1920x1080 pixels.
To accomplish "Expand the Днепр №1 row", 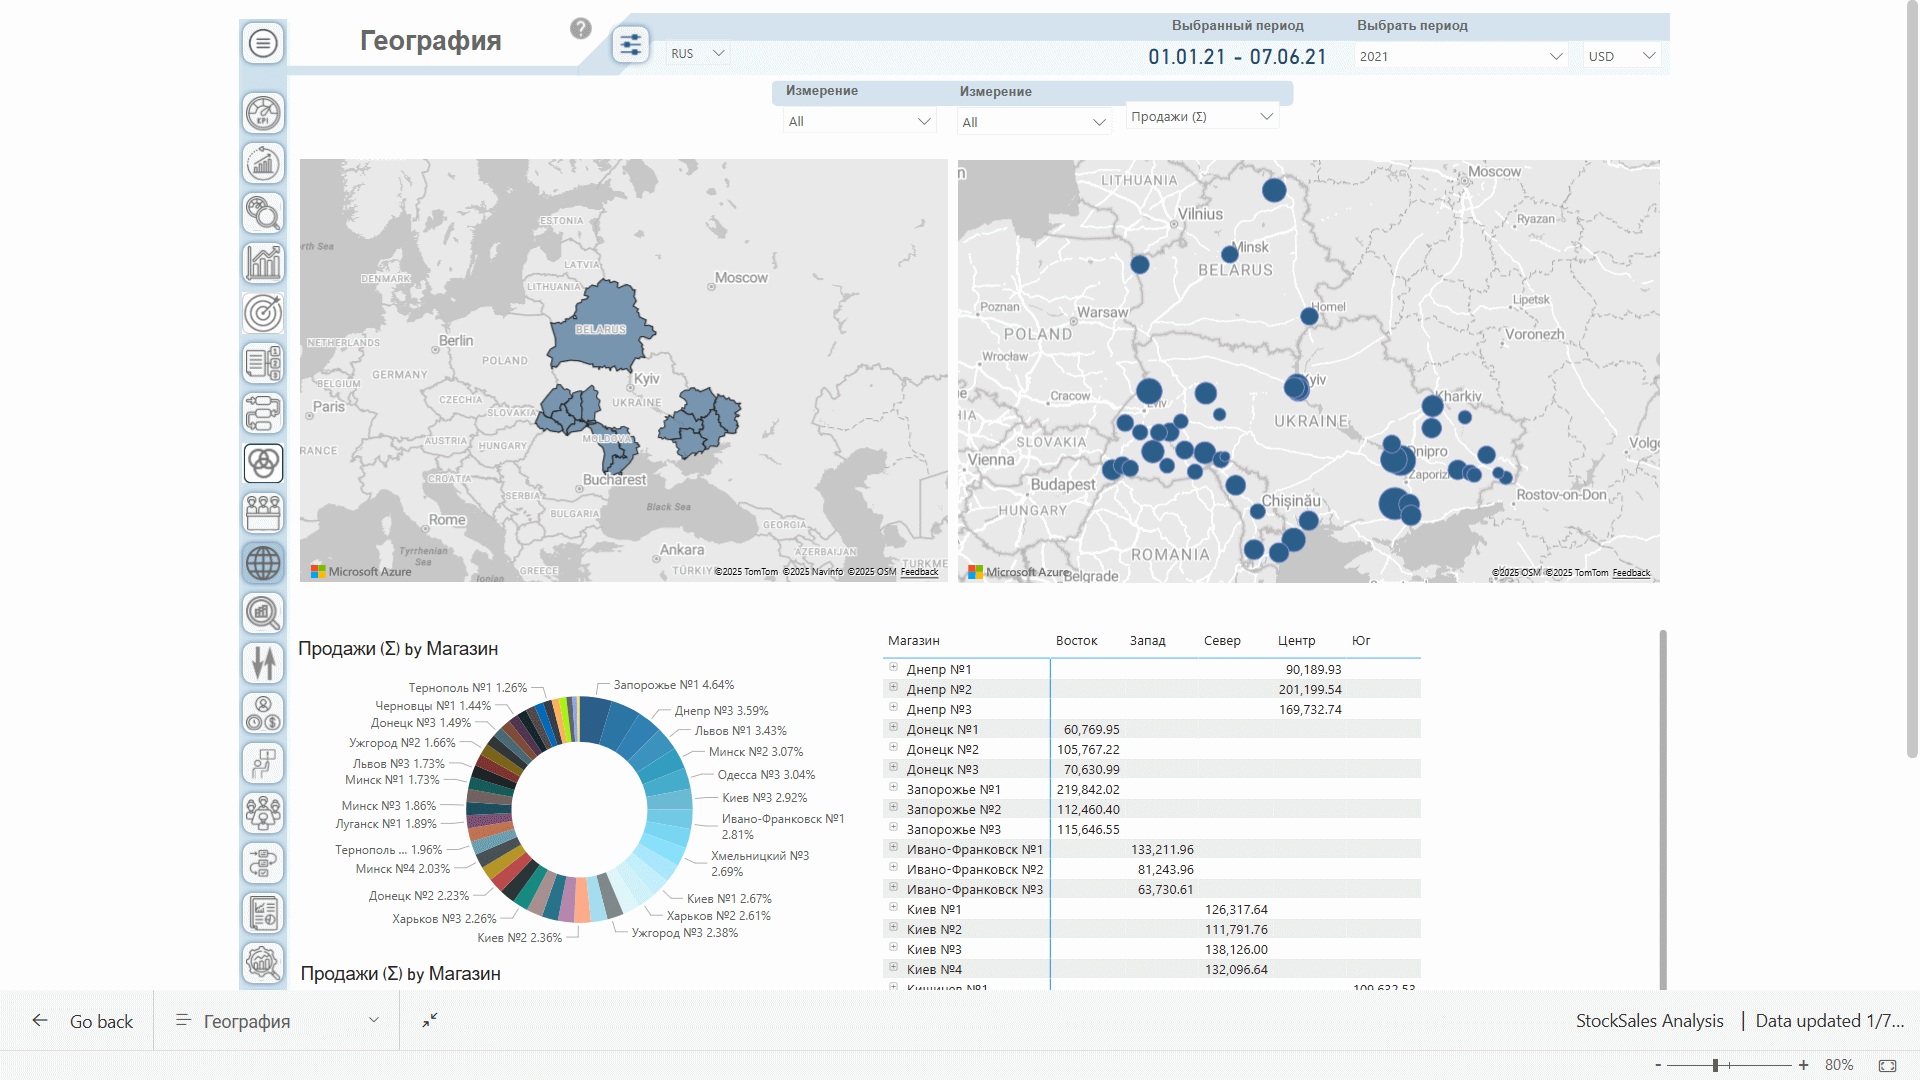I will [x=894, y=668].
